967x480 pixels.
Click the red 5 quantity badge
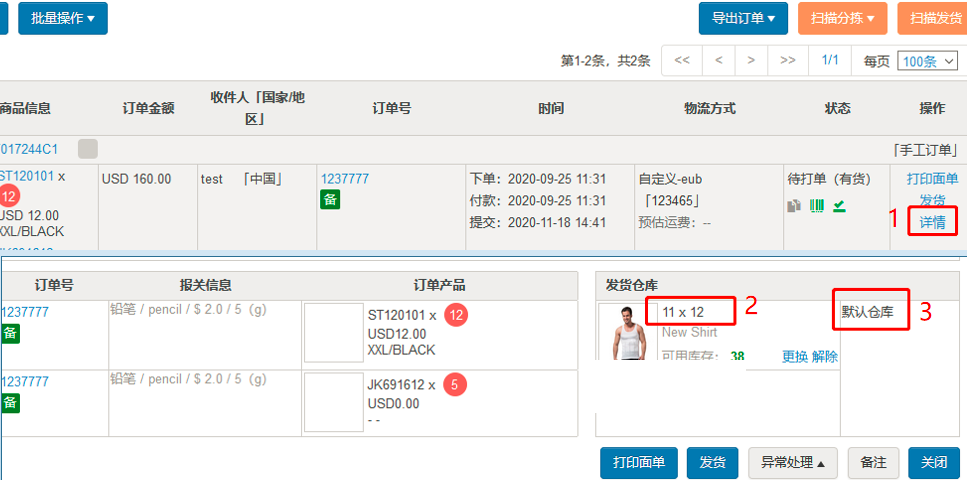(x=452, y=385)
